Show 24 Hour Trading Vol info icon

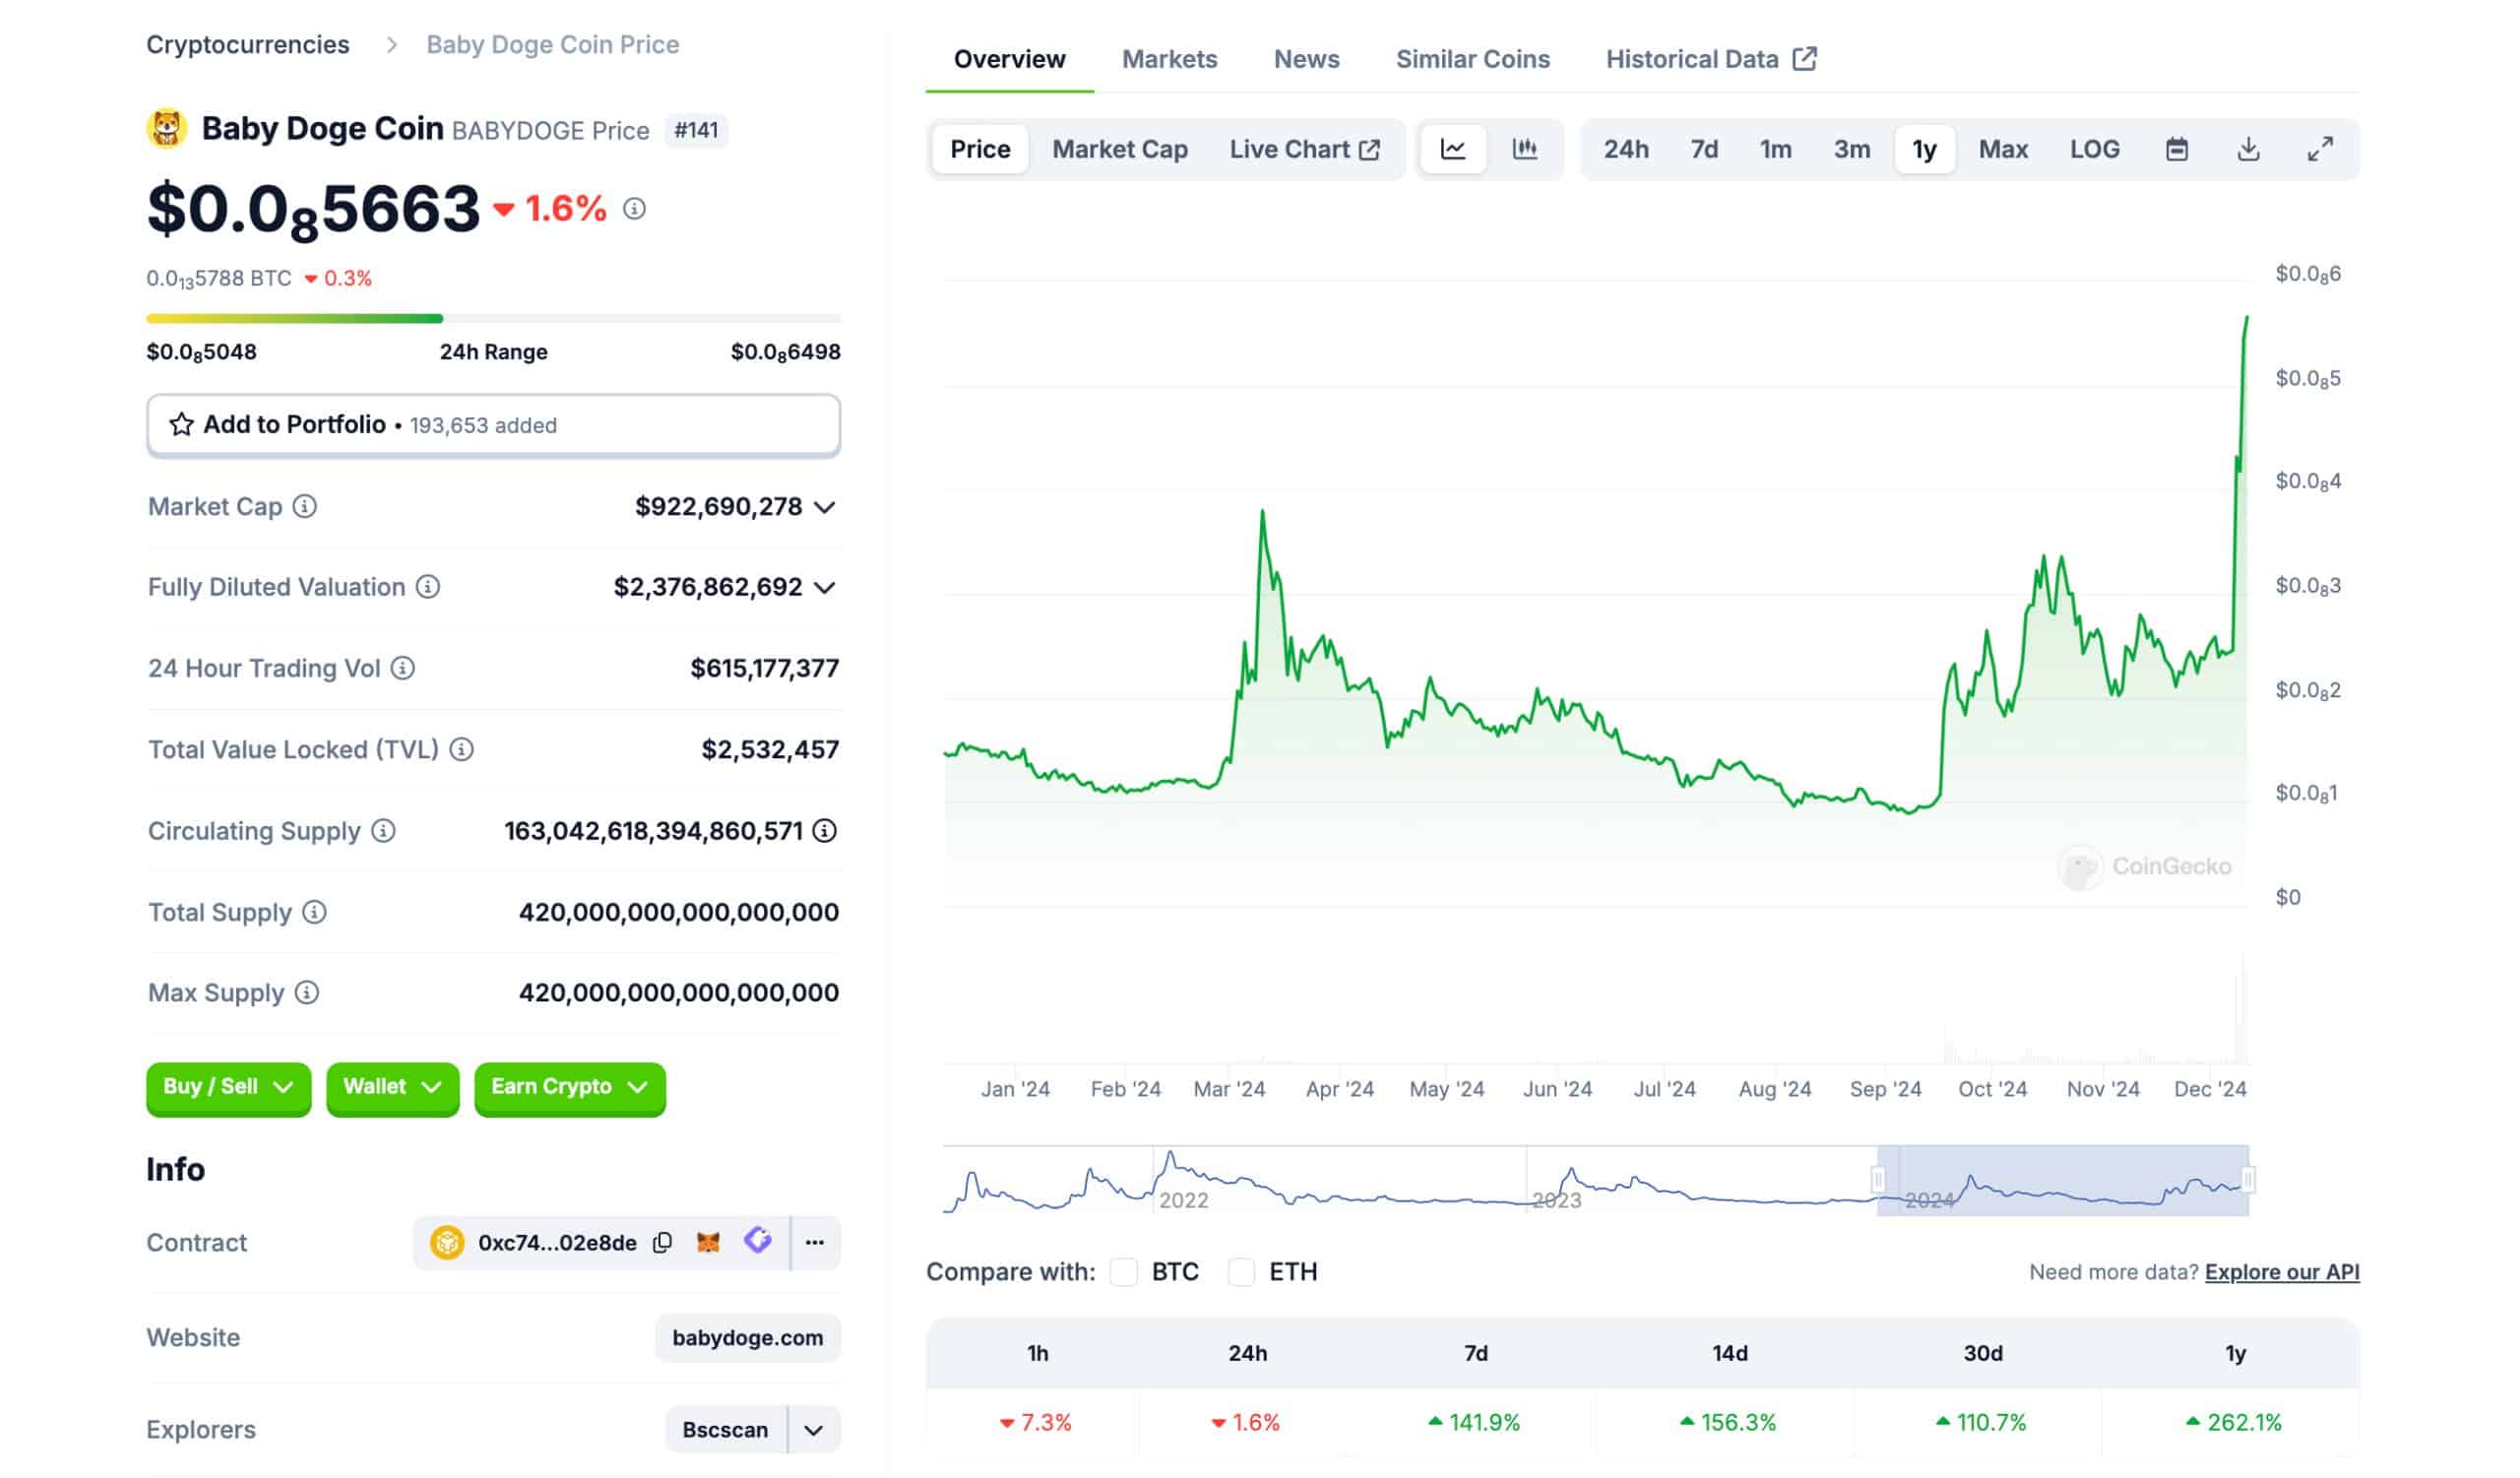(403, 668)
